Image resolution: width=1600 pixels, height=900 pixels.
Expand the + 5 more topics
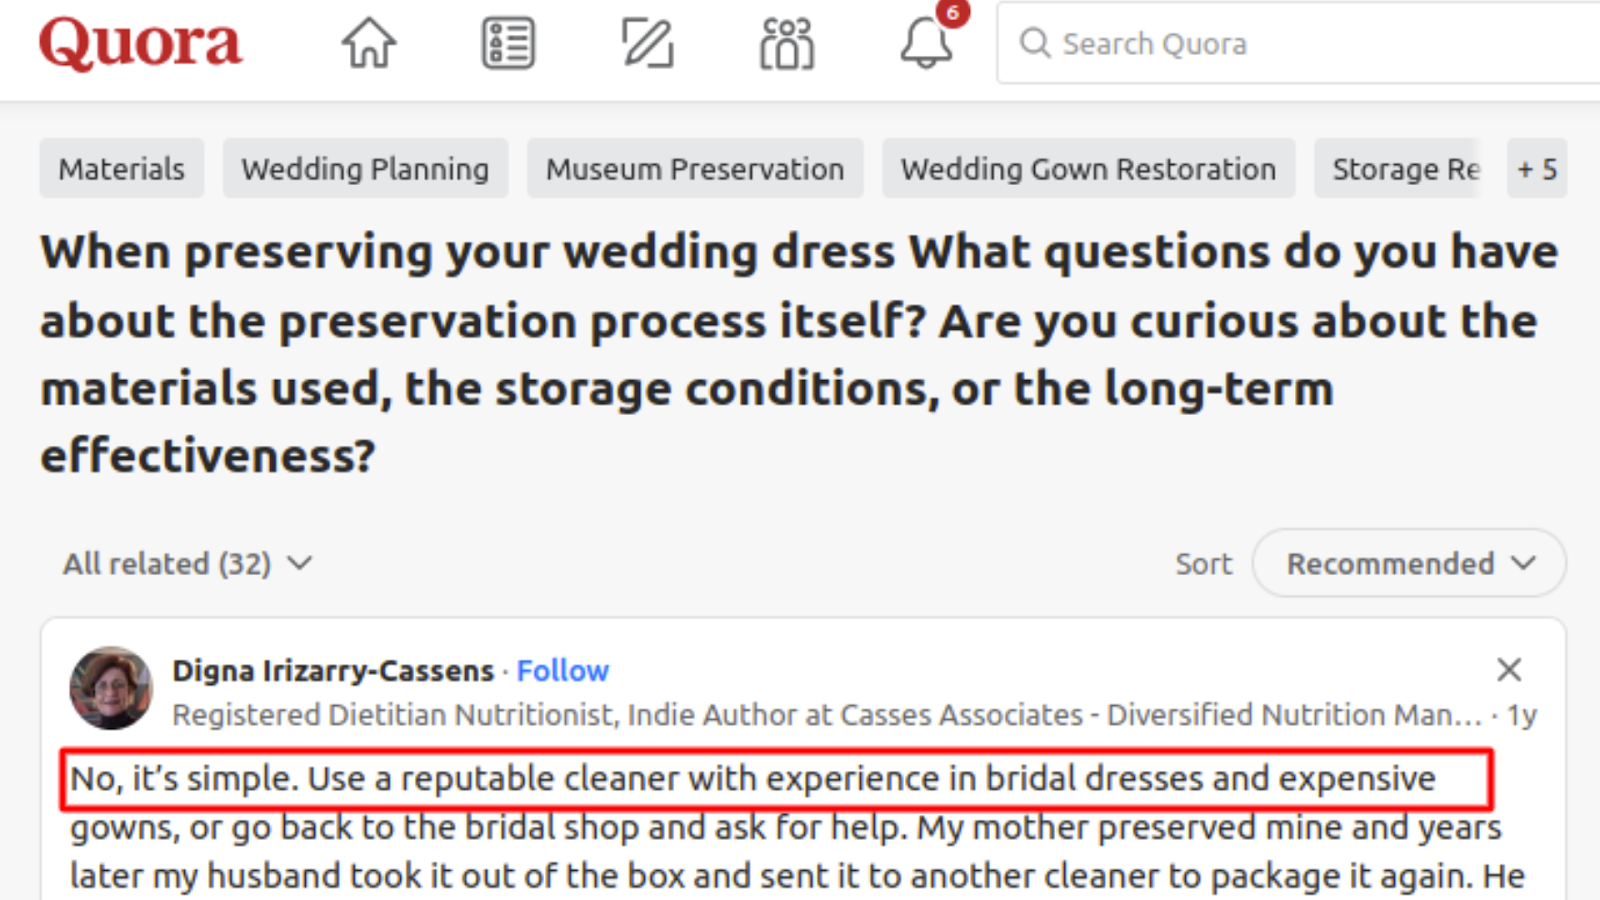tap(1536, 169)
